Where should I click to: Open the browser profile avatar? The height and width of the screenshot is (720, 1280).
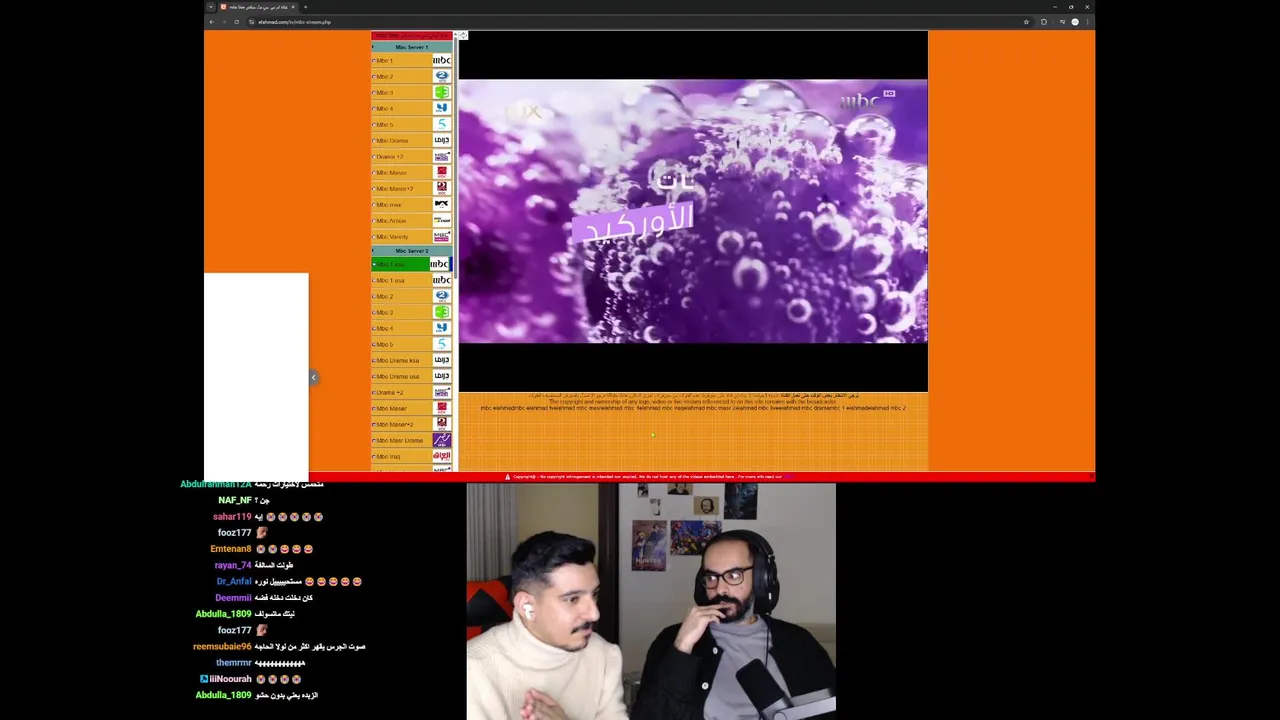click(1075, 21)
